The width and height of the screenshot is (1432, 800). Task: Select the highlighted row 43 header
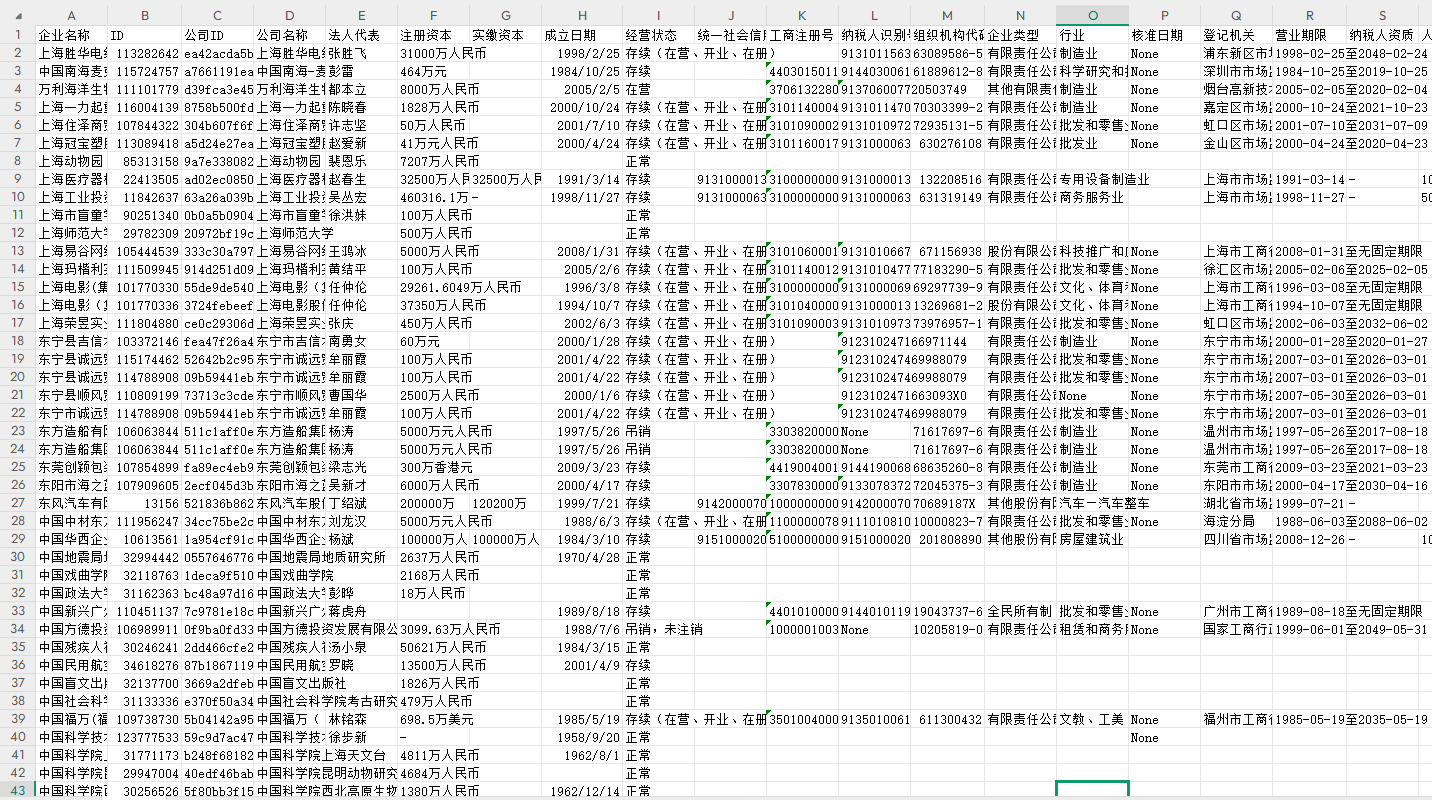(x=17, y=791)
